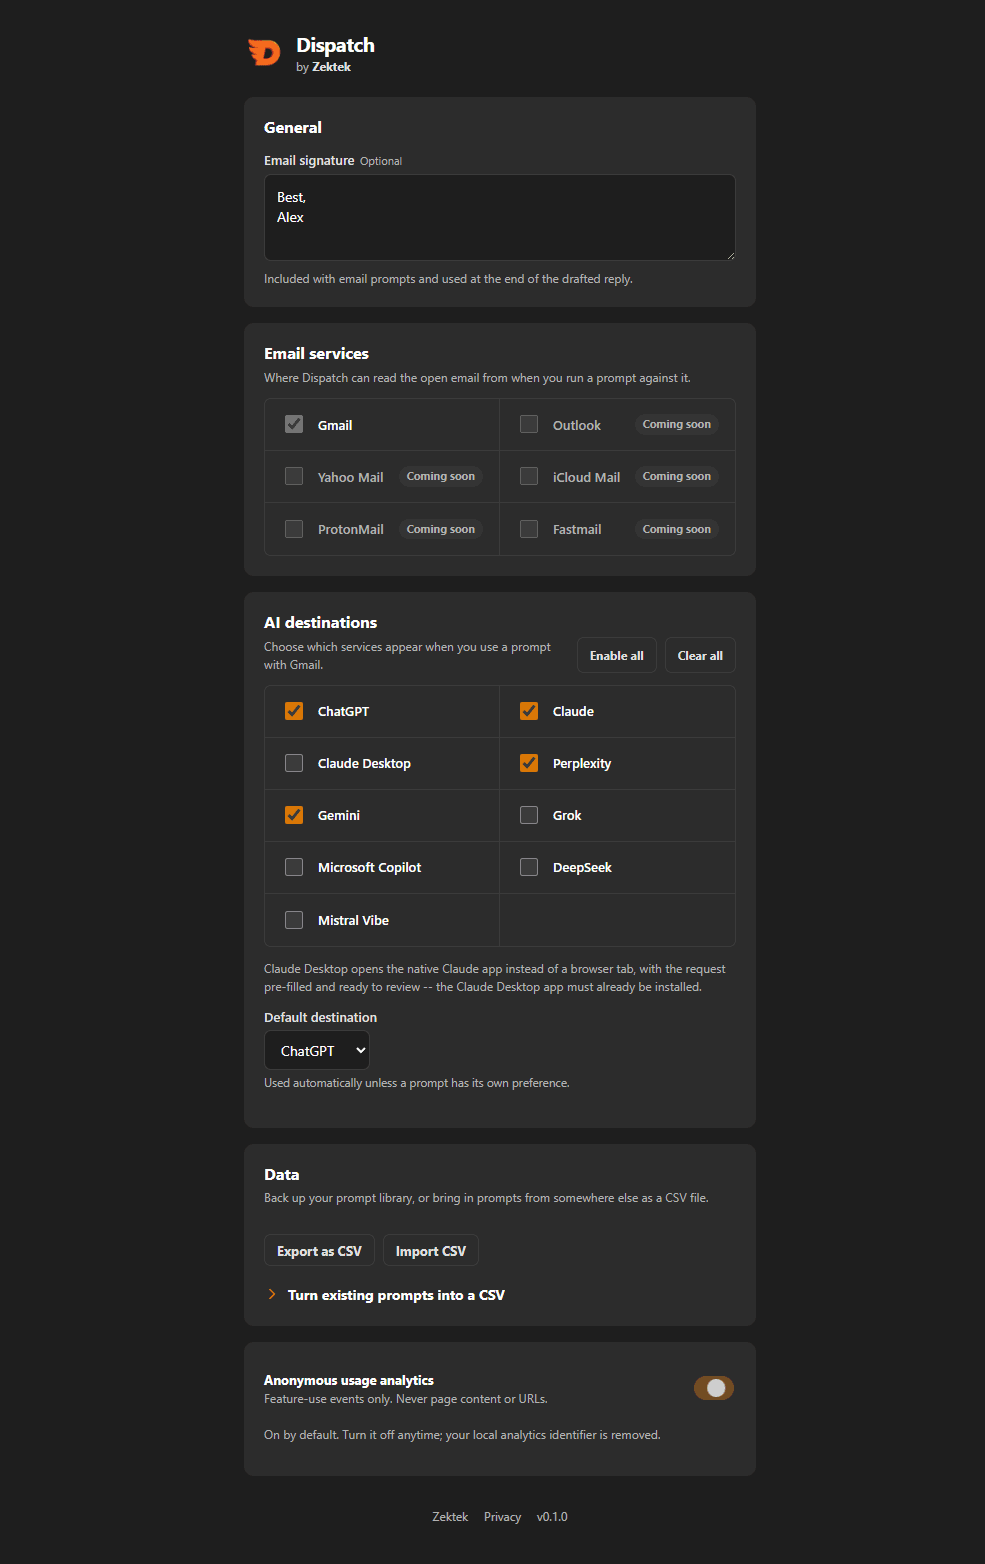
Task: Click the General section heading
Action: [x=293, y=127]
